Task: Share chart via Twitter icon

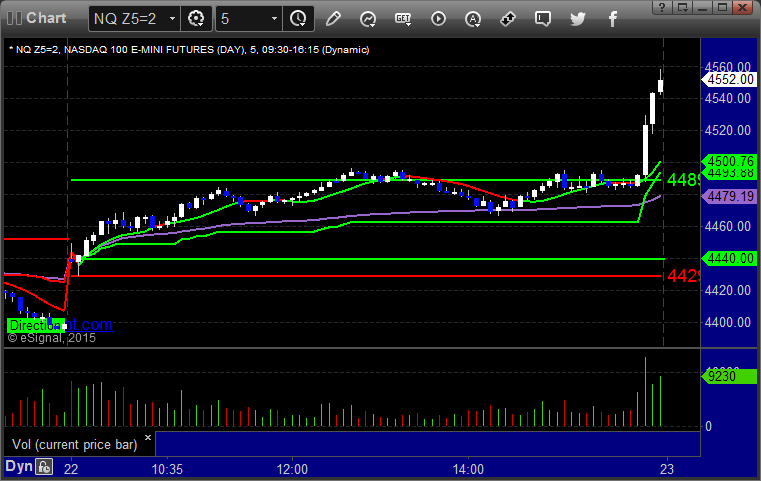Action: tap(578, 18)
